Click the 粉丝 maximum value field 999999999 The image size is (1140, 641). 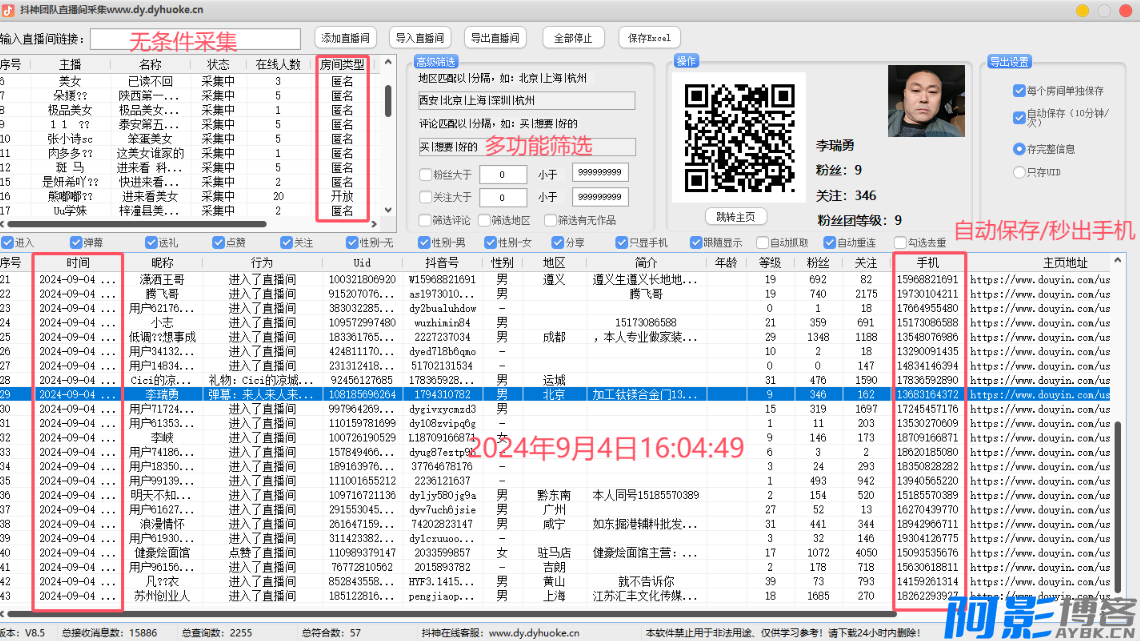coord(600,173)
